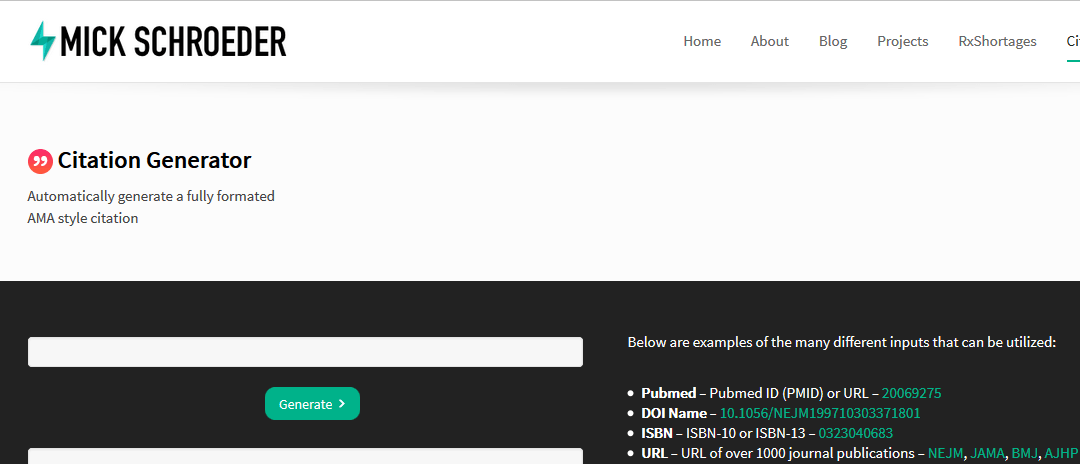Open the NEJM example URL link

pos(946,453)
